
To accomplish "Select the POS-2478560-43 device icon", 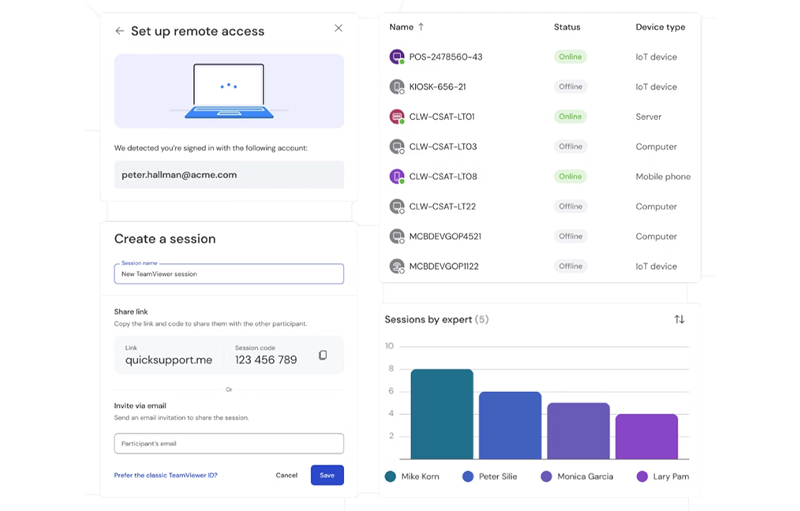I will (397, 57).
